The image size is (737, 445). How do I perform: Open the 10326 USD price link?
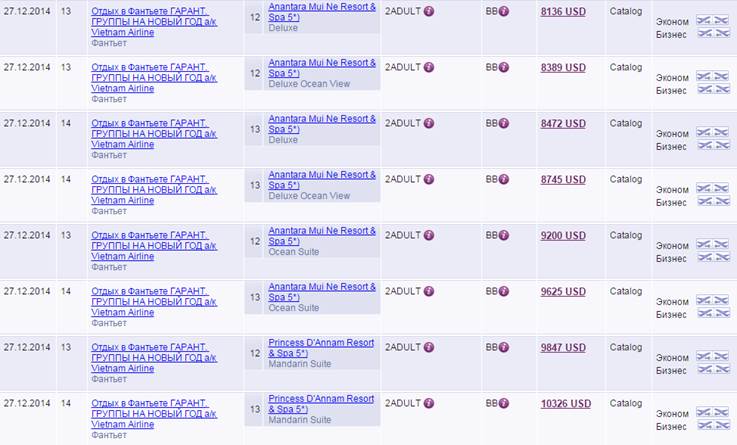(565, 404)
